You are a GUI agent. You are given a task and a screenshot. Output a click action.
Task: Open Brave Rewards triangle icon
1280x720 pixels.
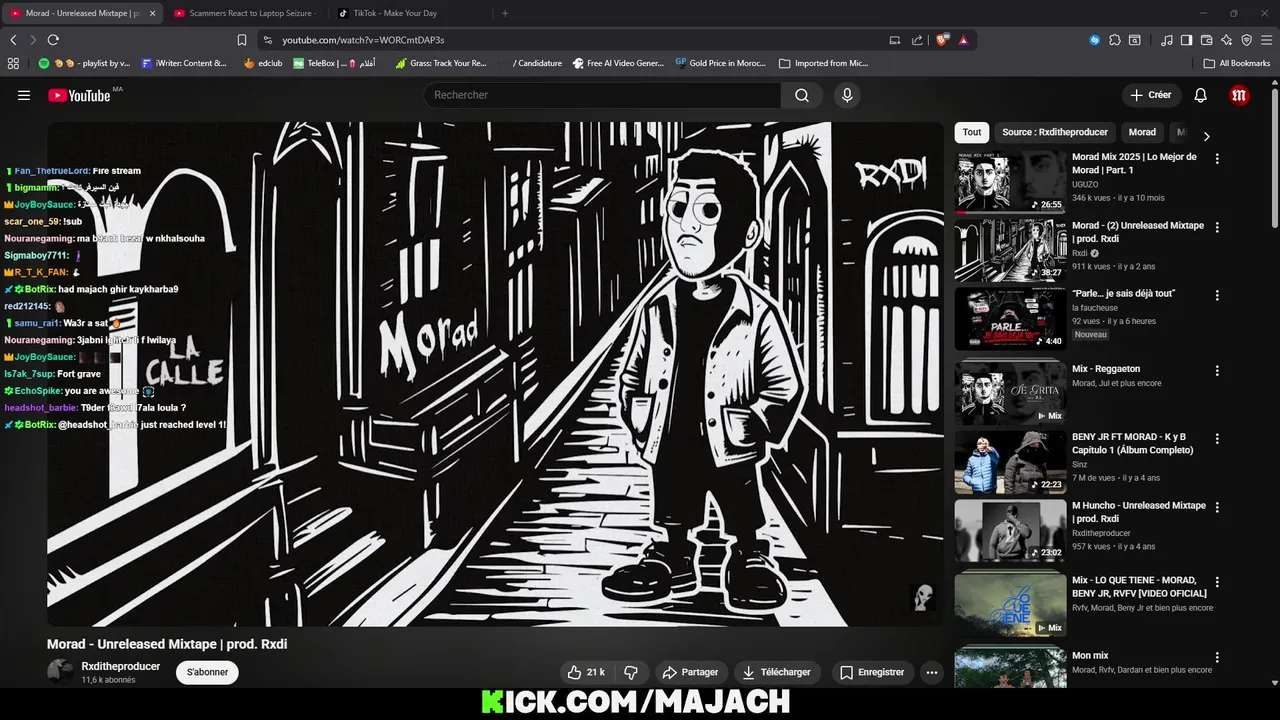coord(964,40)
